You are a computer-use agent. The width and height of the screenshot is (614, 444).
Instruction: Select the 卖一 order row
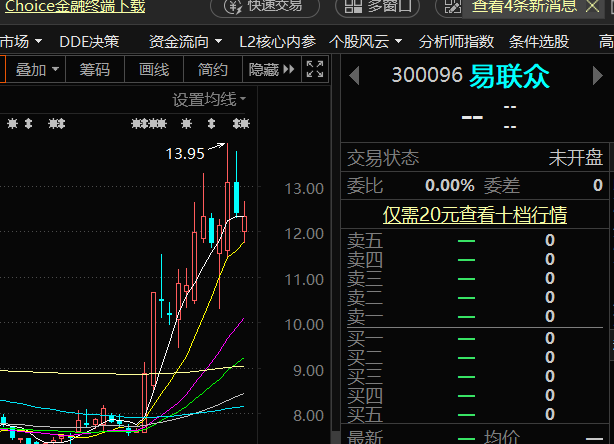pos(475,316)
